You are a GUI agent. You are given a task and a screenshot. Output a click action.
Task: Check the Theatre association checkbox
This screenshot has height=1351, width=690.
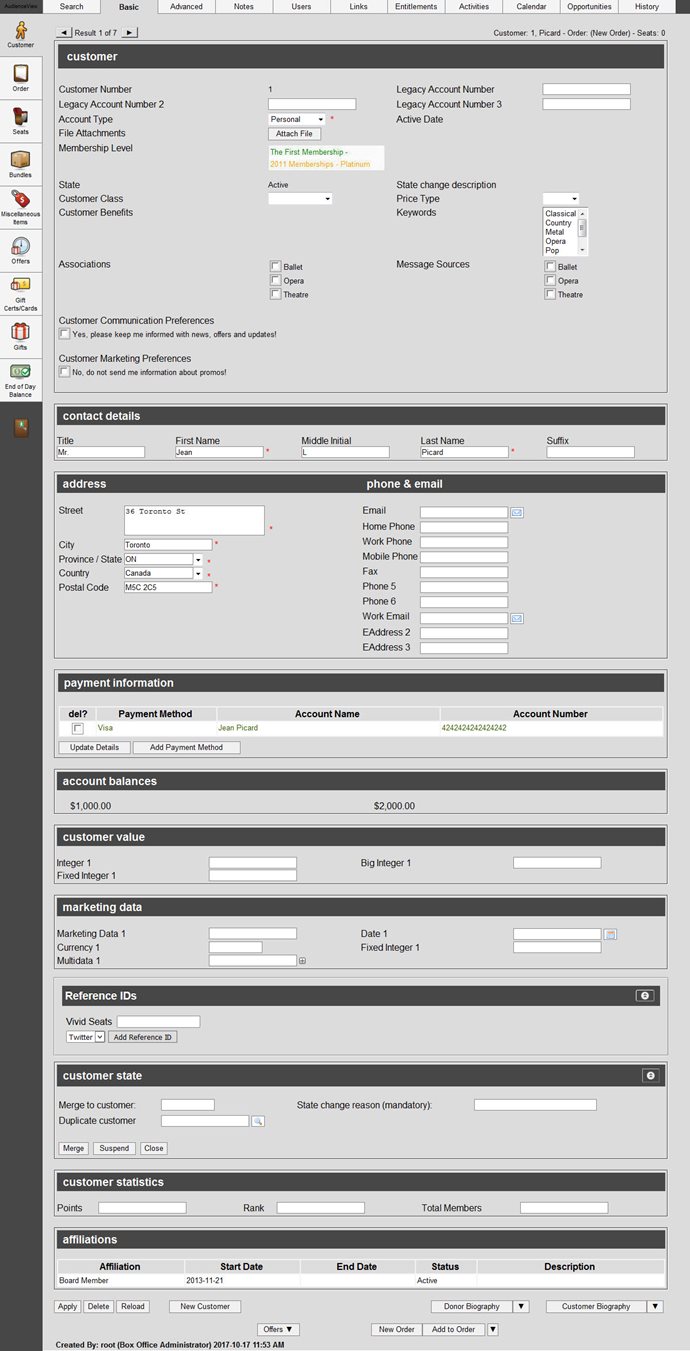tap(275, 295)
